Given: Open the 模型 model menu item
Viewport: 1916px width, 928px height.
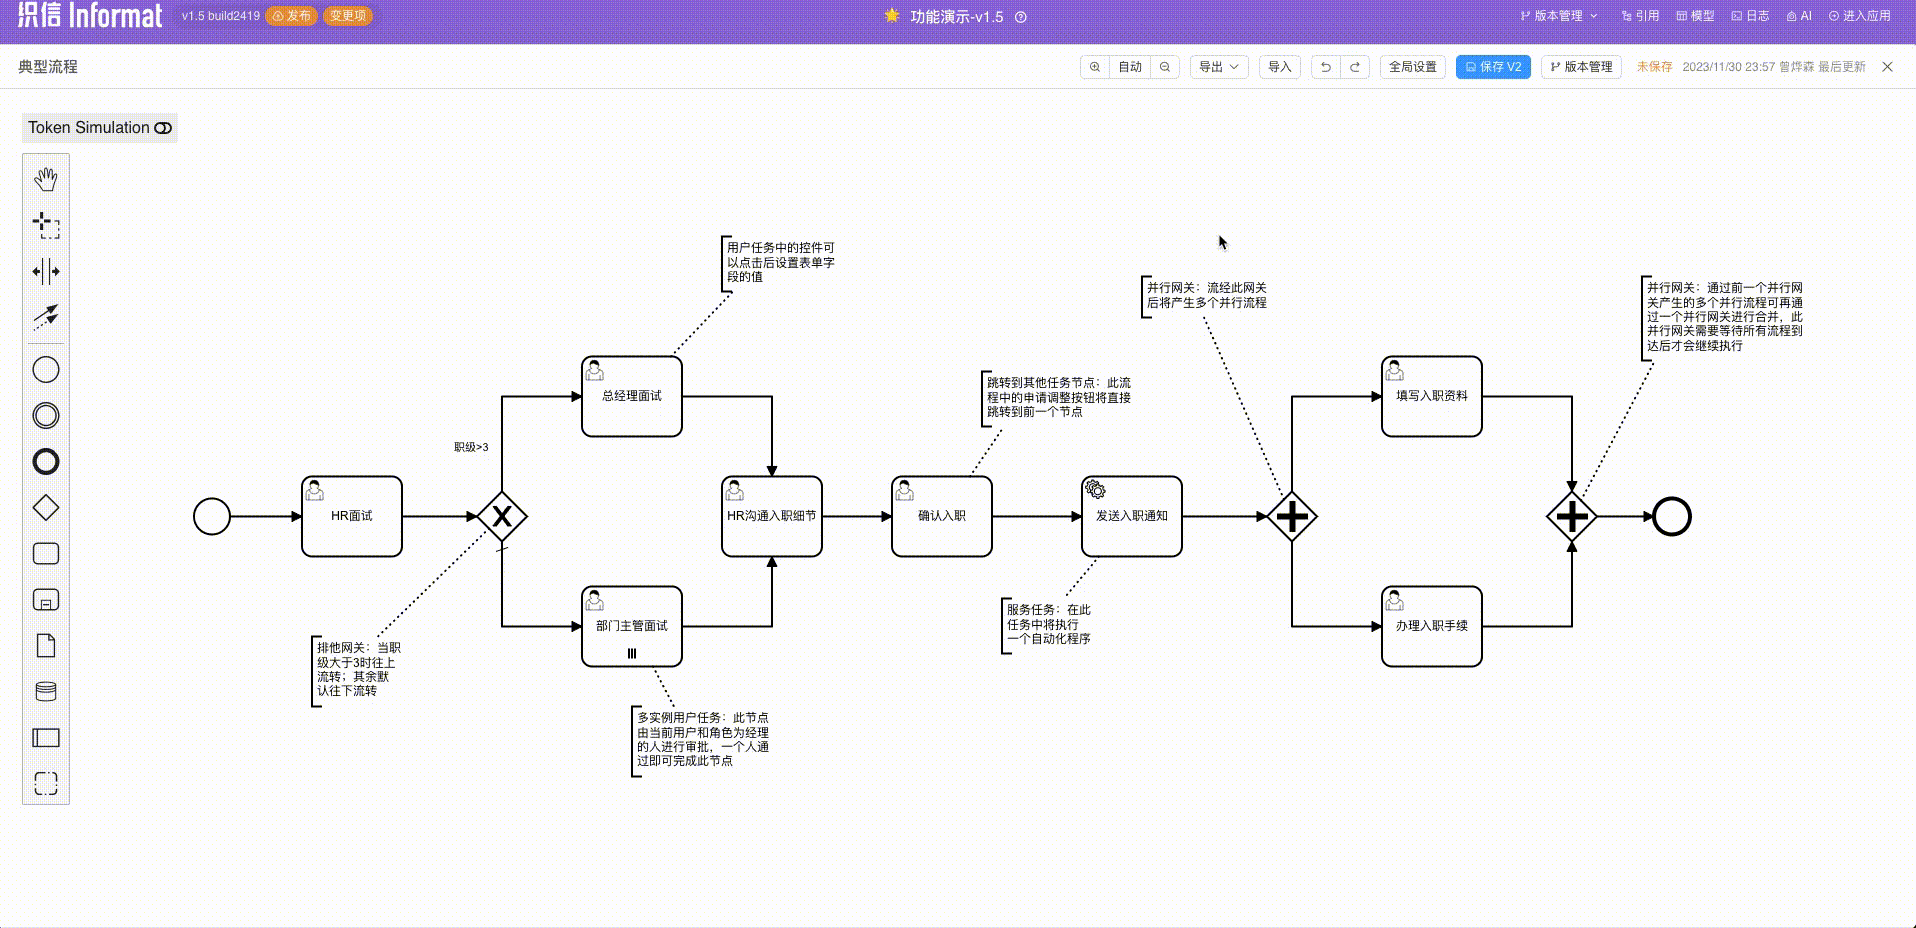Looking at the screenshot, I should [x=1695, y=16].
